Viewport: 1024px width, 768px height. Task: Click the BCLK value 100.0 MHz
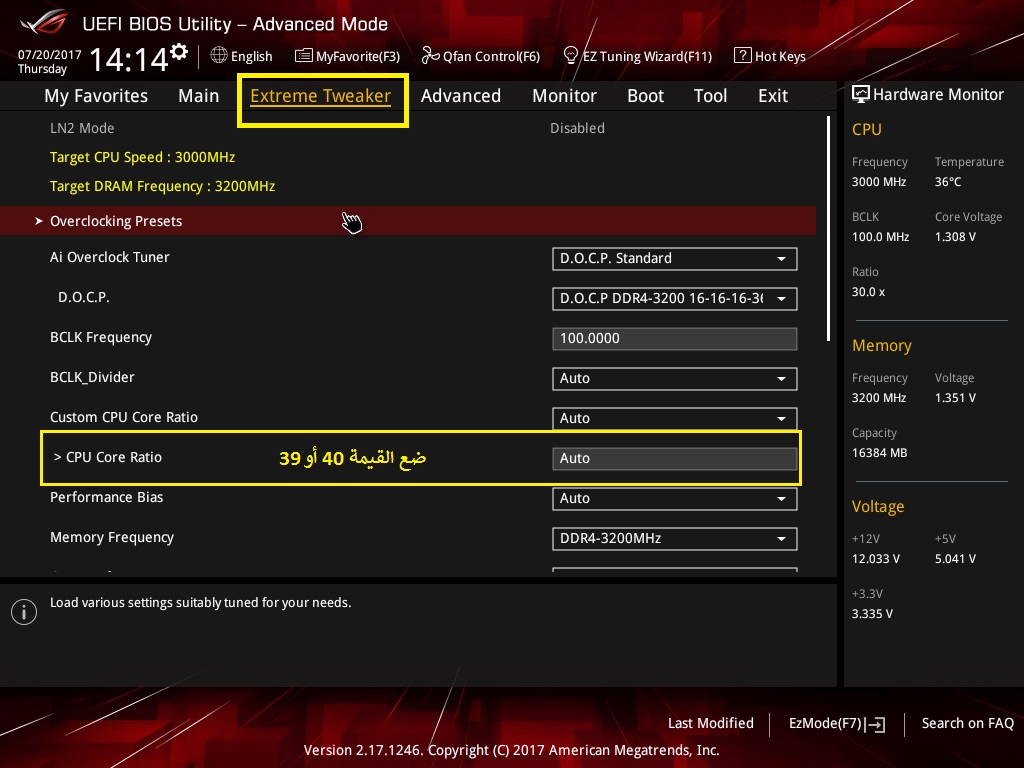880,236
